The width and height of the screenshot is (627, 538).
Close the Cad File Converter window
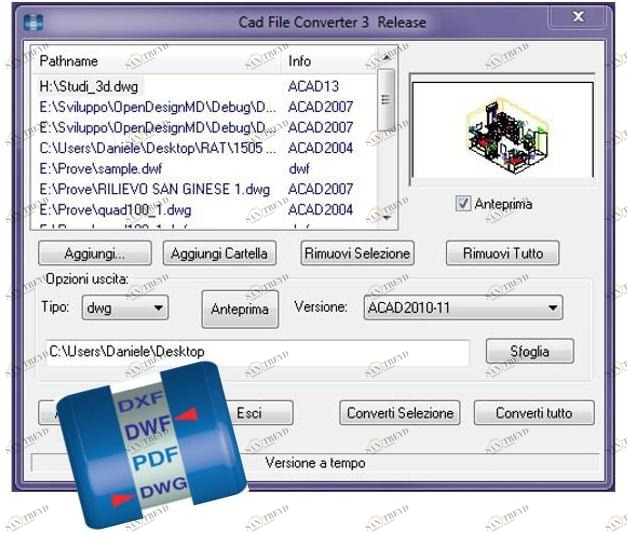point(578,17)
